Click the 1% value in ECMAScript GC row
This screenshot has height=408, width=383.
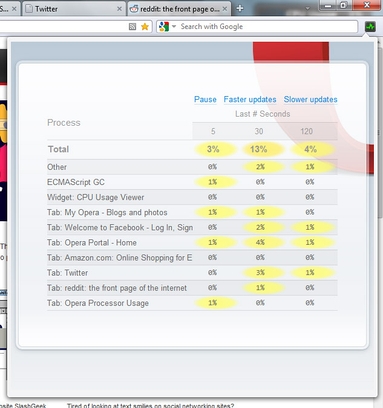(x=213, y=182)
